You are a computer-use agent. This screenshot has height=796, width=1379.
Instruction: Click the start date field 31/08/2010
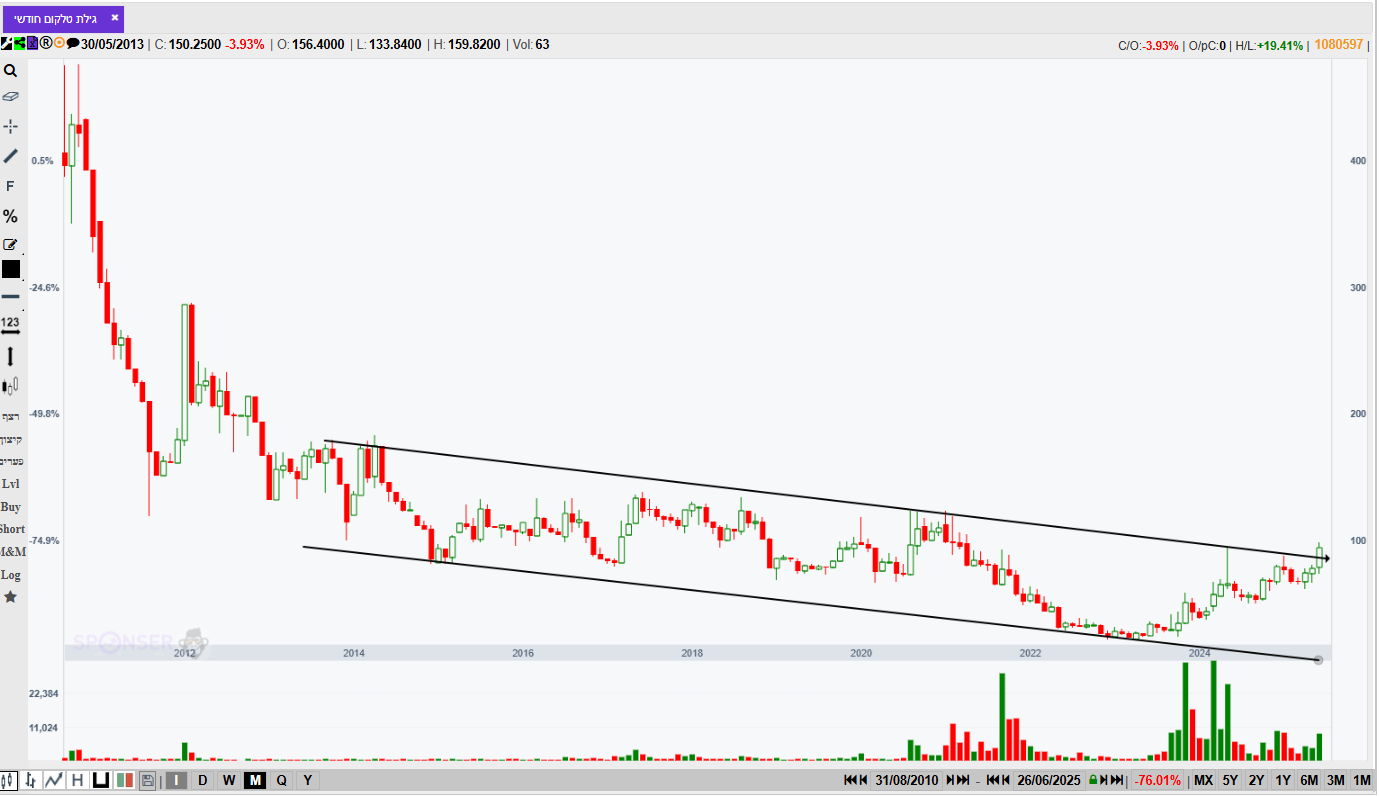click(x=907, y=780)
